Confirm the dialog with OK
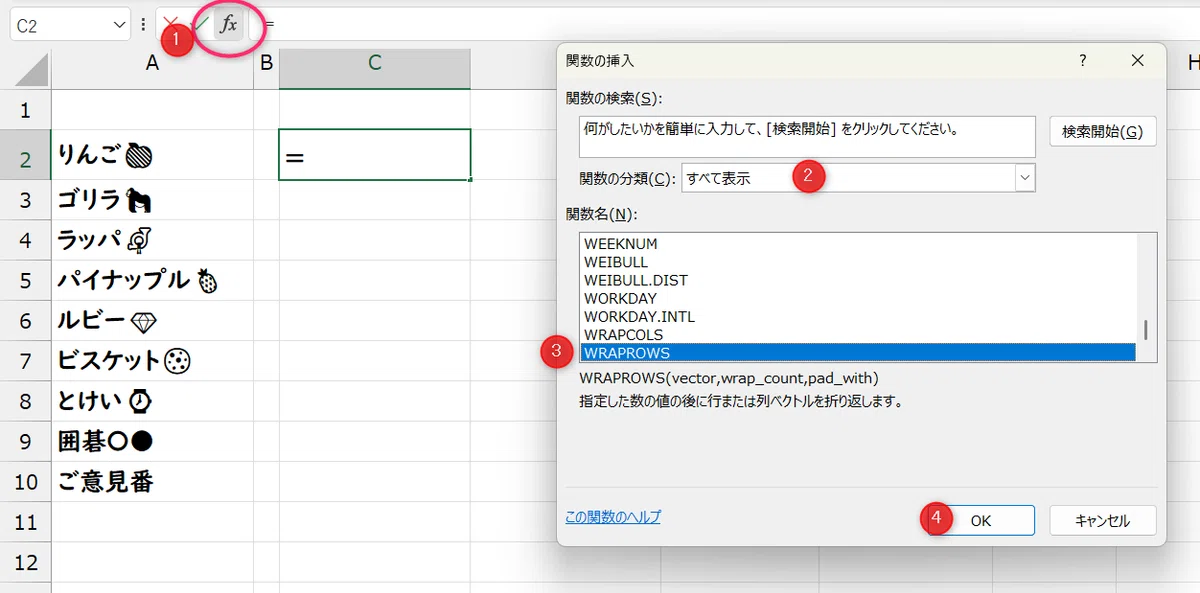Image resolution: width=1200 pixels, height=593 pixels. pyautogui.click(x=980, y=520)
